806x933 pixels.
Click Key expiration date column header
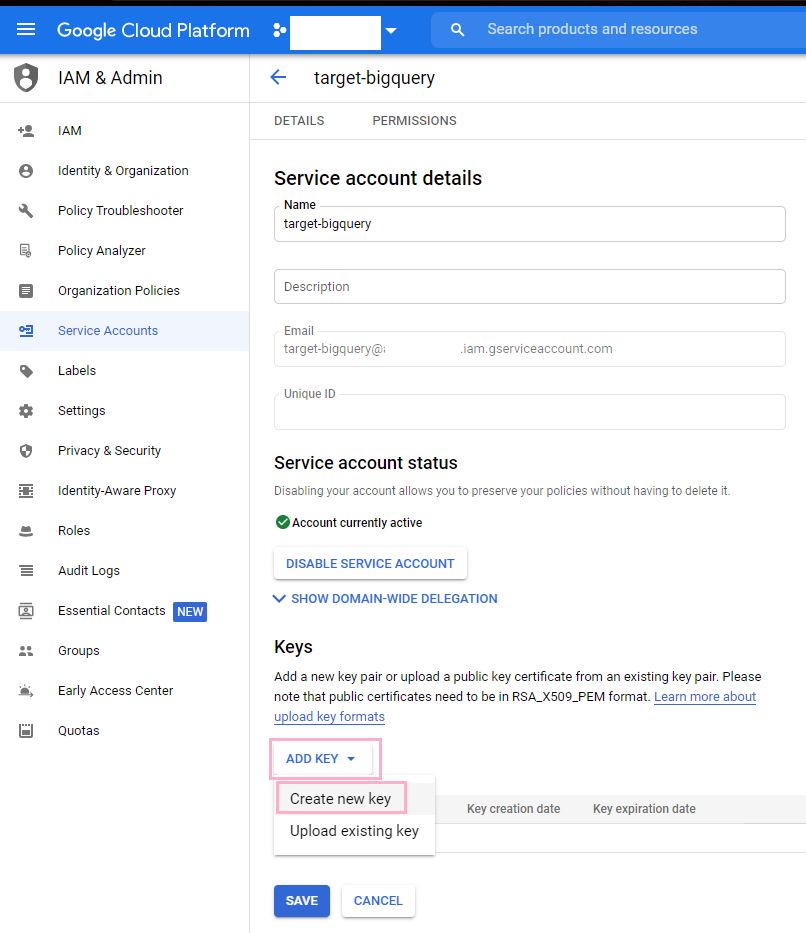click(644, 809)
